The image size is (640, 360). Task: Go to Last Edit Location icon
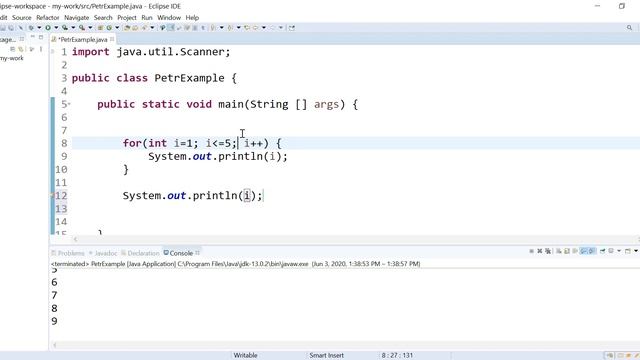247,28
